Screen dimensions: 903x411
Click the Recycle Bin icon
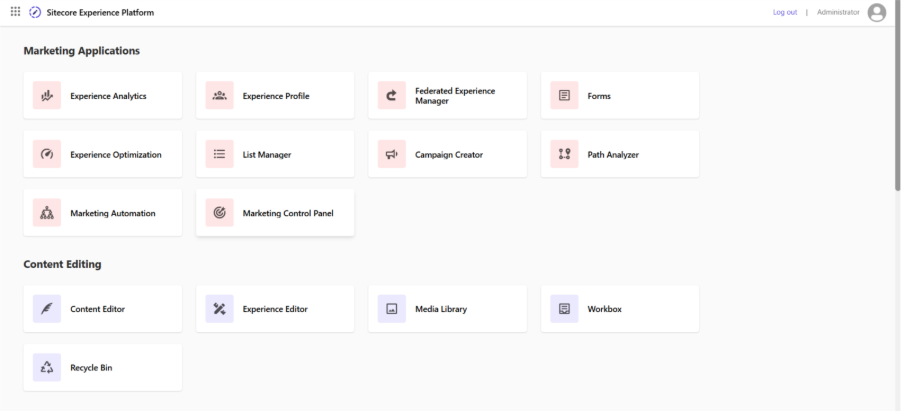tap(47, 368)
